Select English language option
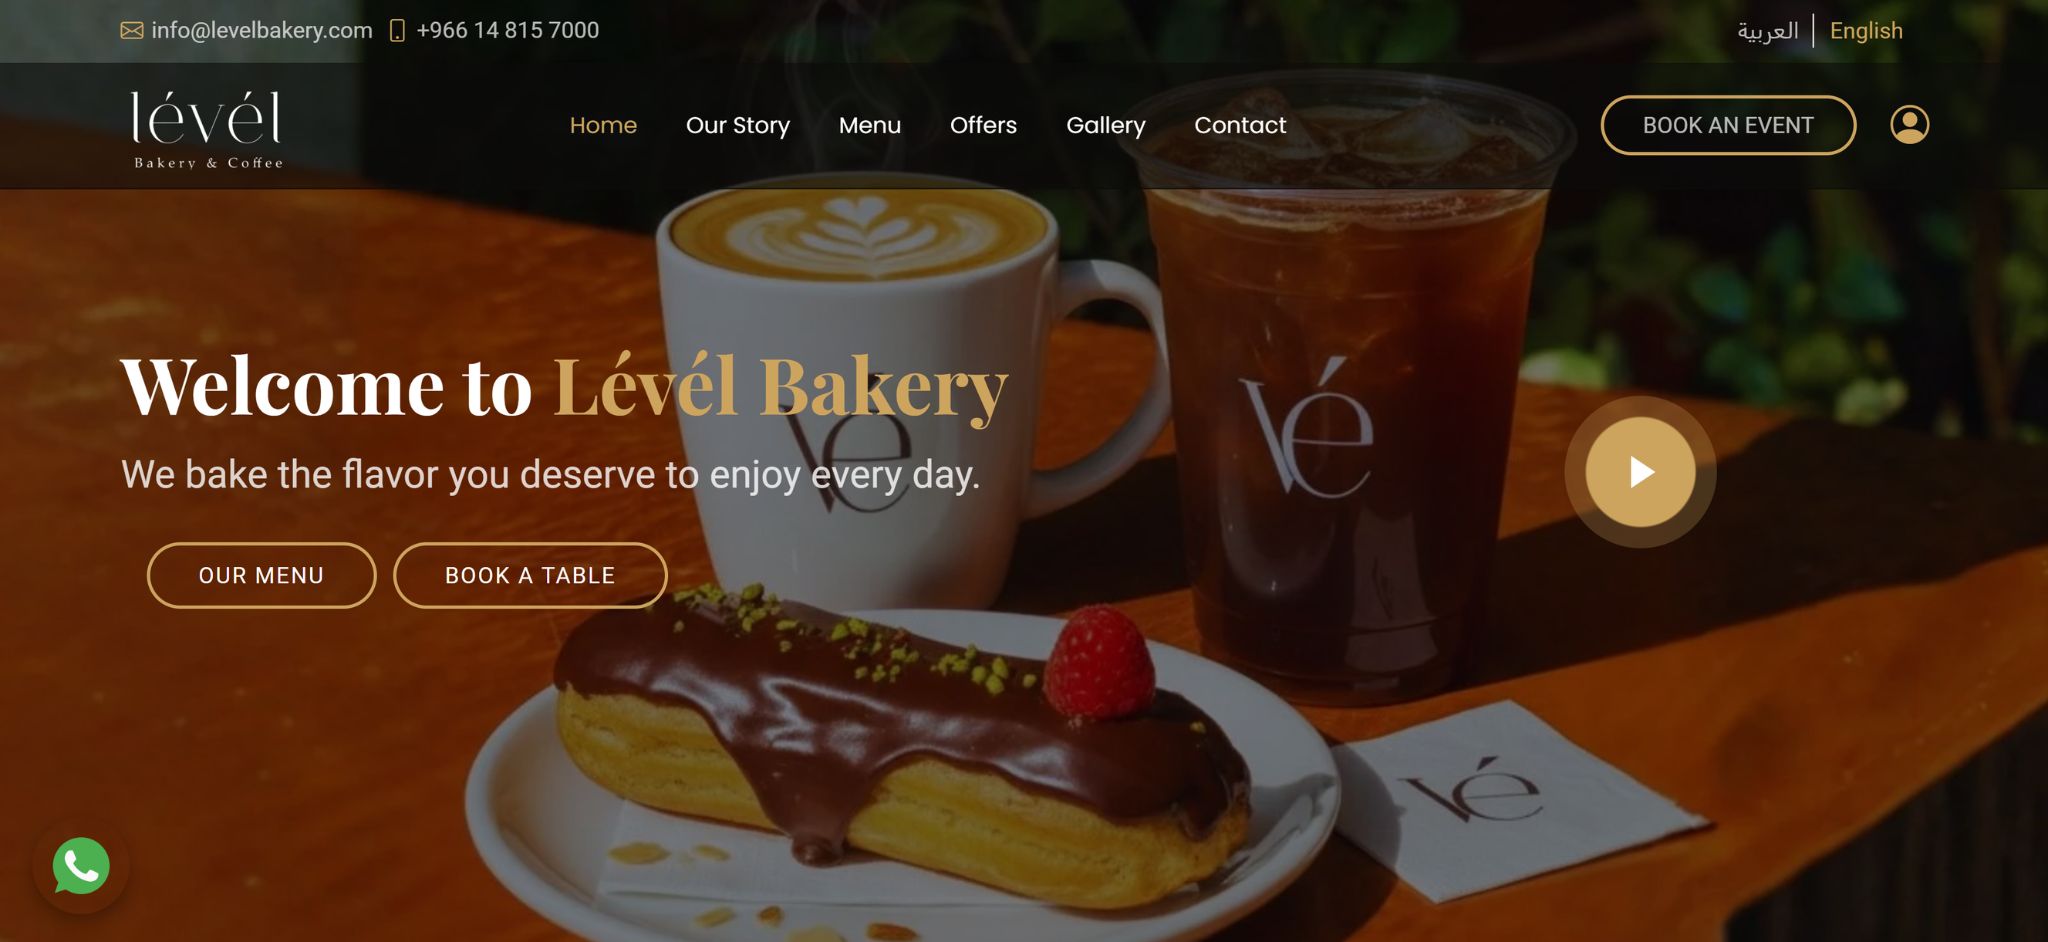Viewport: 2048px width, 942px height. [1866, 31]
